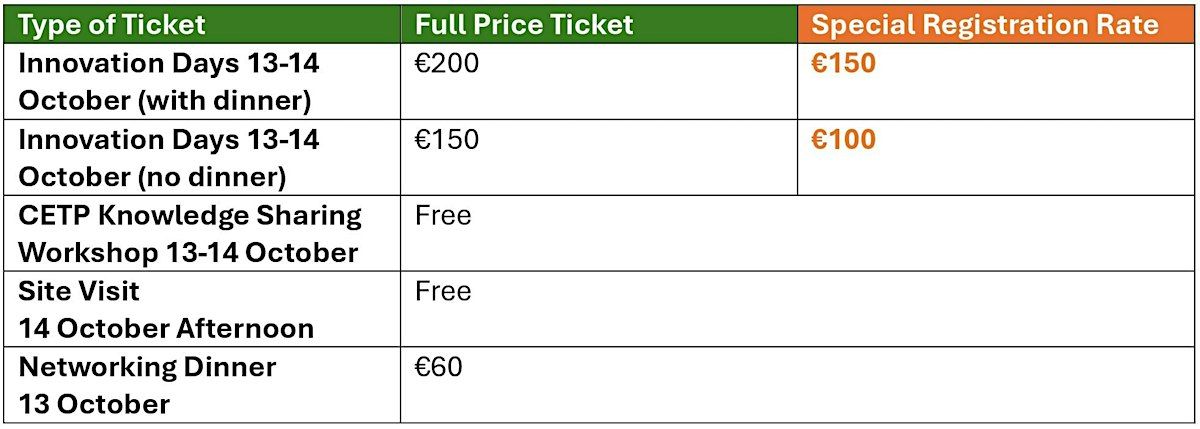Click the Free price for CETP Workshop
The height and width of the screenshot is (429, 1200).
coord(443,215)
